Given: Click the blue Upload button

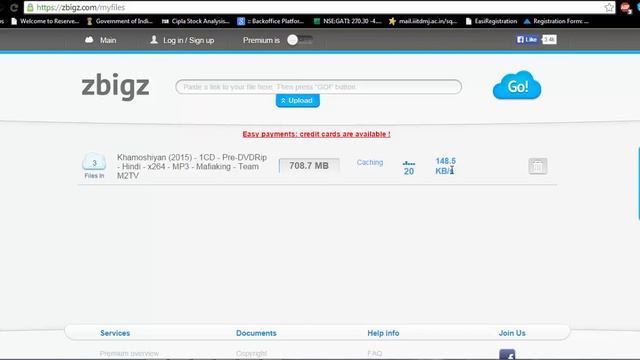Looking at the screenshot, I should pos(298,100).
